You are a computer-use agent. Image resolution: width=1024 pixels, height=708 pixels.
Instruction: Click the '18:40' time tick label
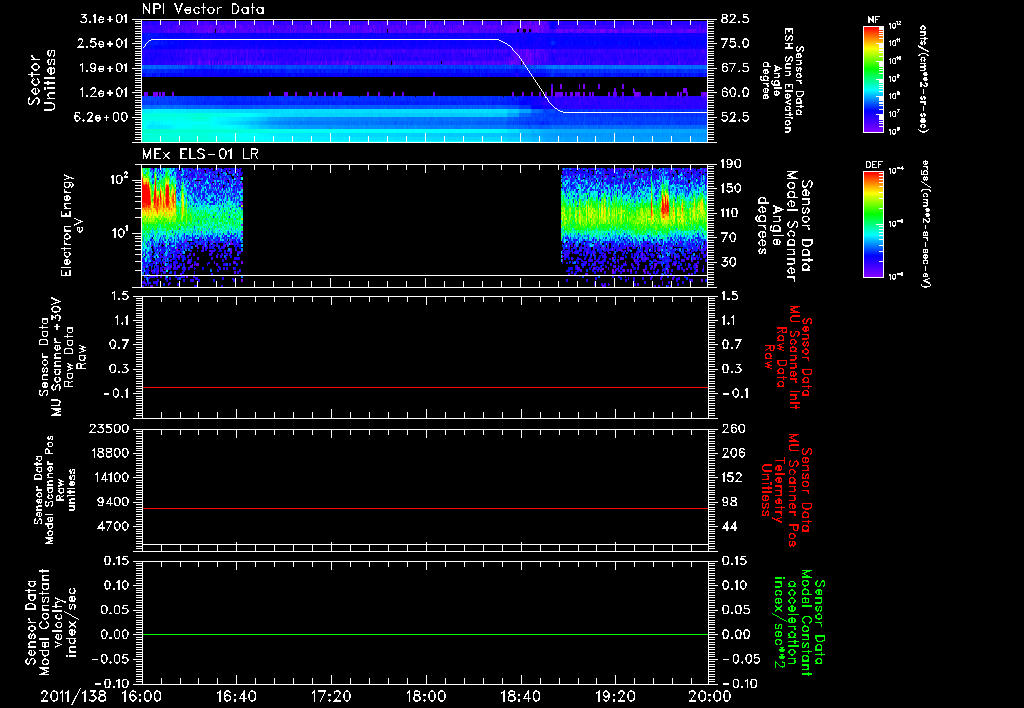(x=520, y=696)
